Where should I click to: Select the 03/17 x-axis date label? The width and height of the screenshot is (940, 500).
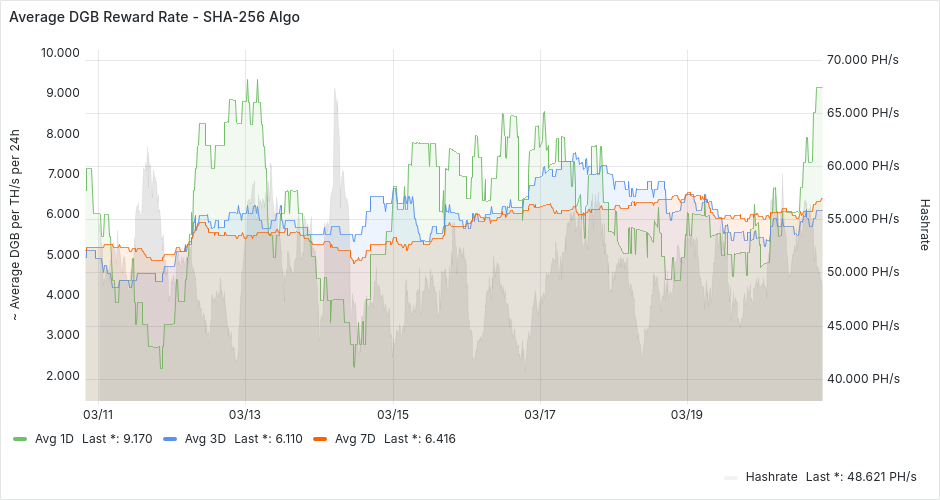539,414
